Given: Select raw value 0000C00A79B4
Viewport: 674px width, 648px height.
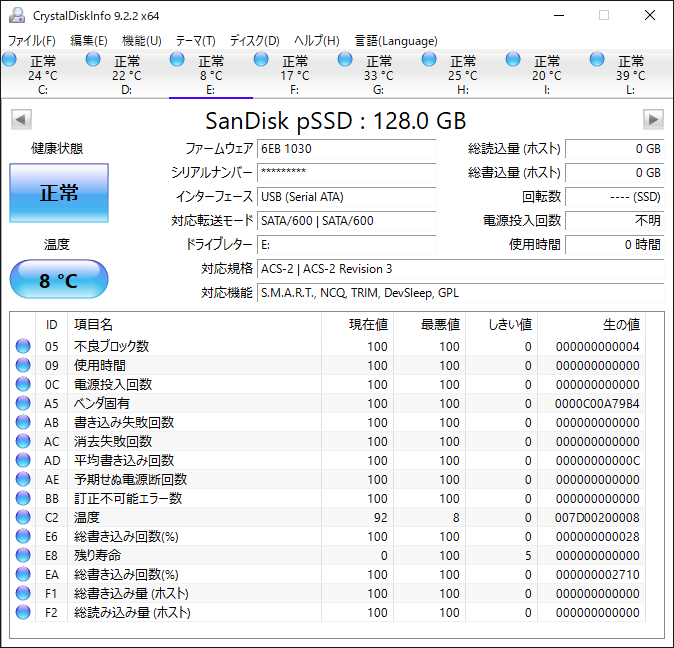Looking at the screenshot, I should [x=597, y=403].
